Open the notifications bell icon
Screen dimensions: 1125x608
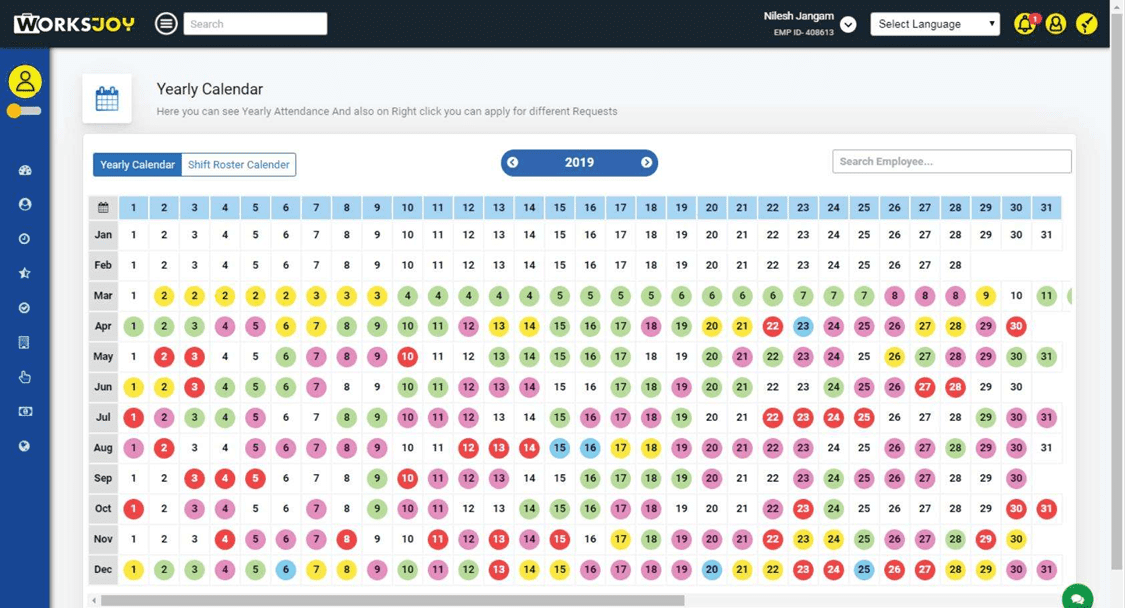tap(1024, 24)
